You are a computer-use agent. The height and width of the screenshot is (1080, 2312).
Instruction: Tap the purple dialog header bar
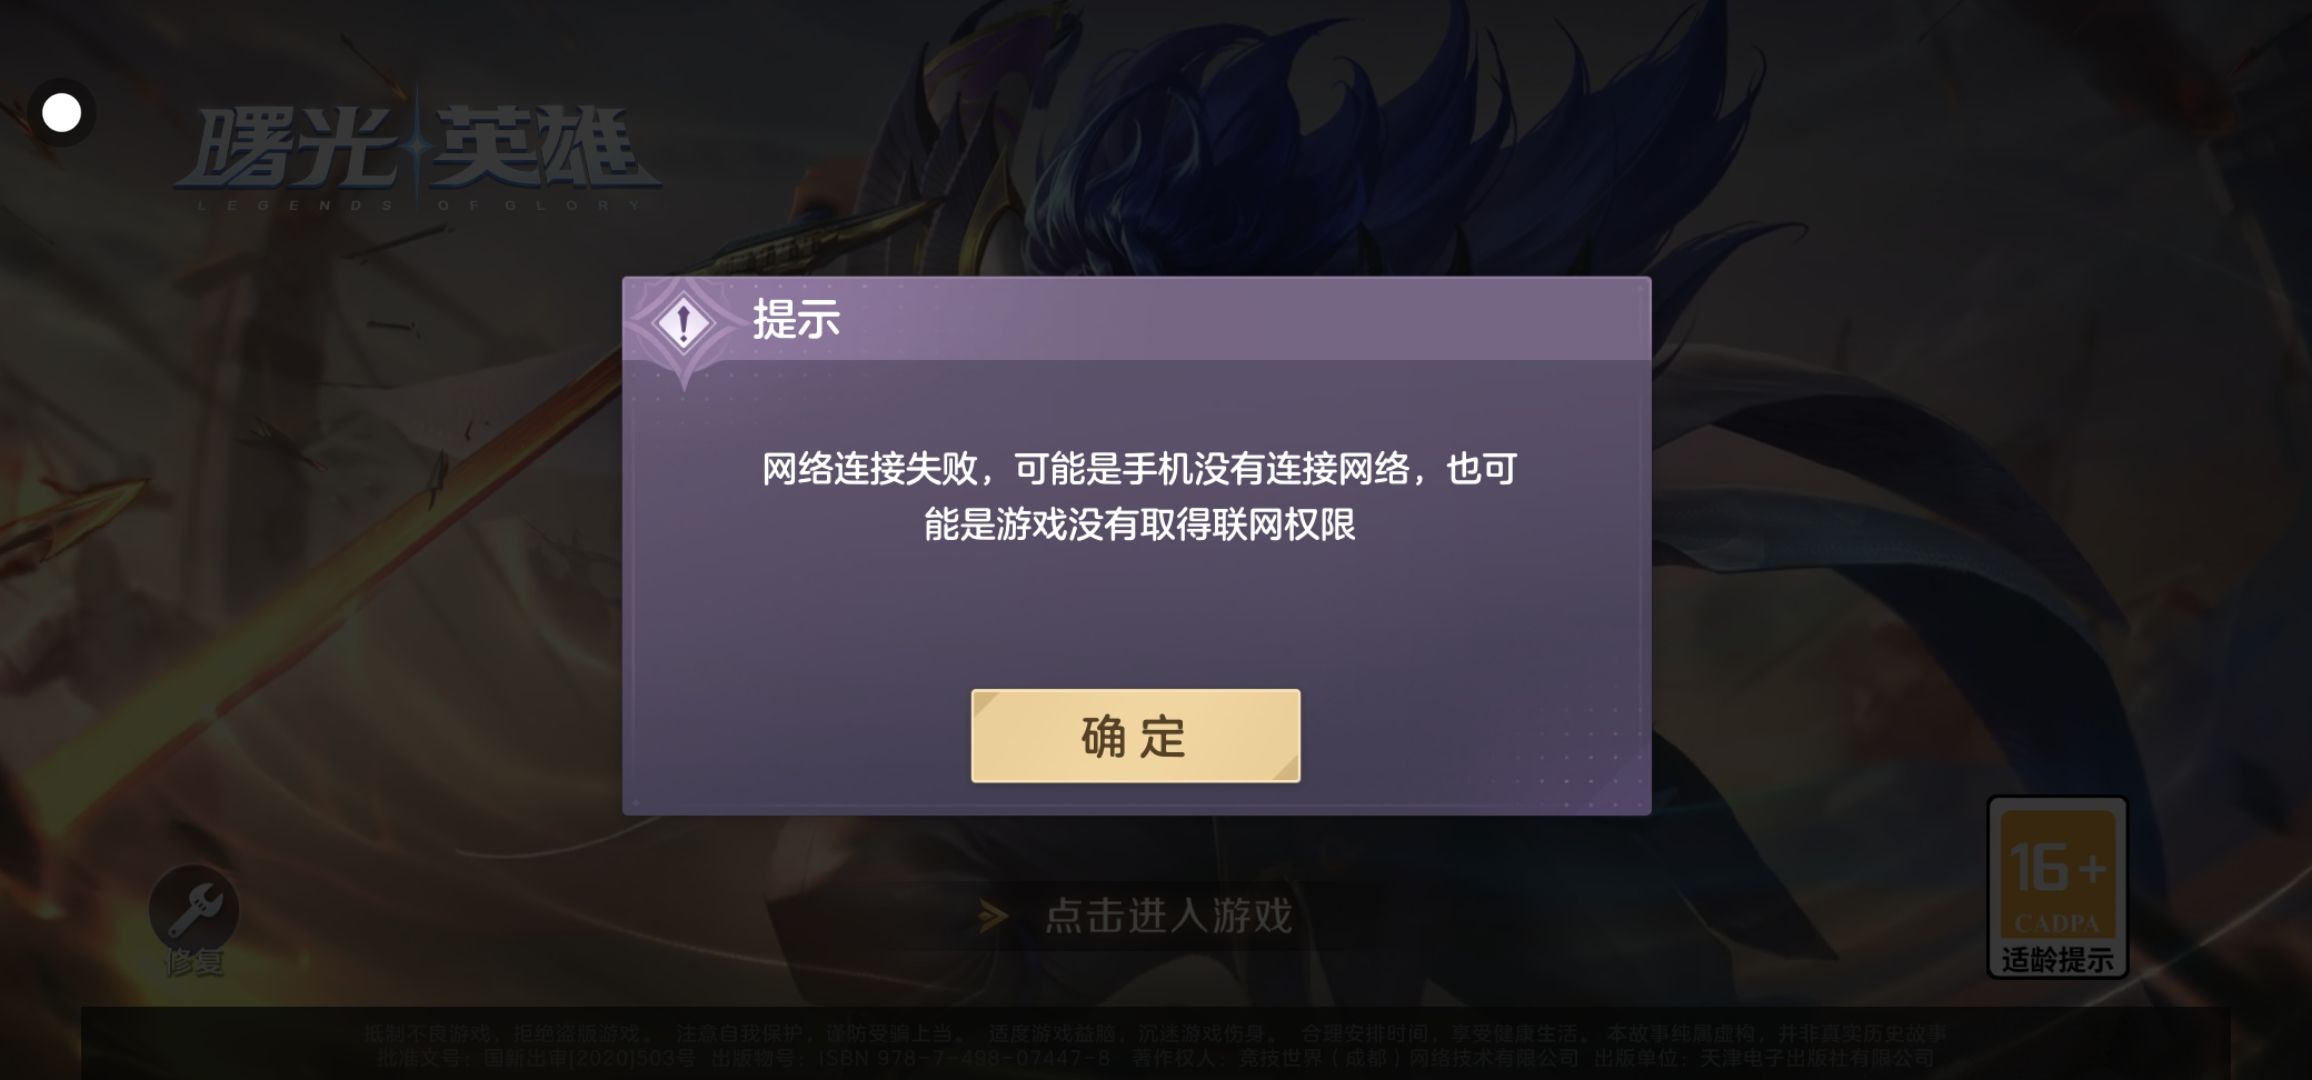1136,319
